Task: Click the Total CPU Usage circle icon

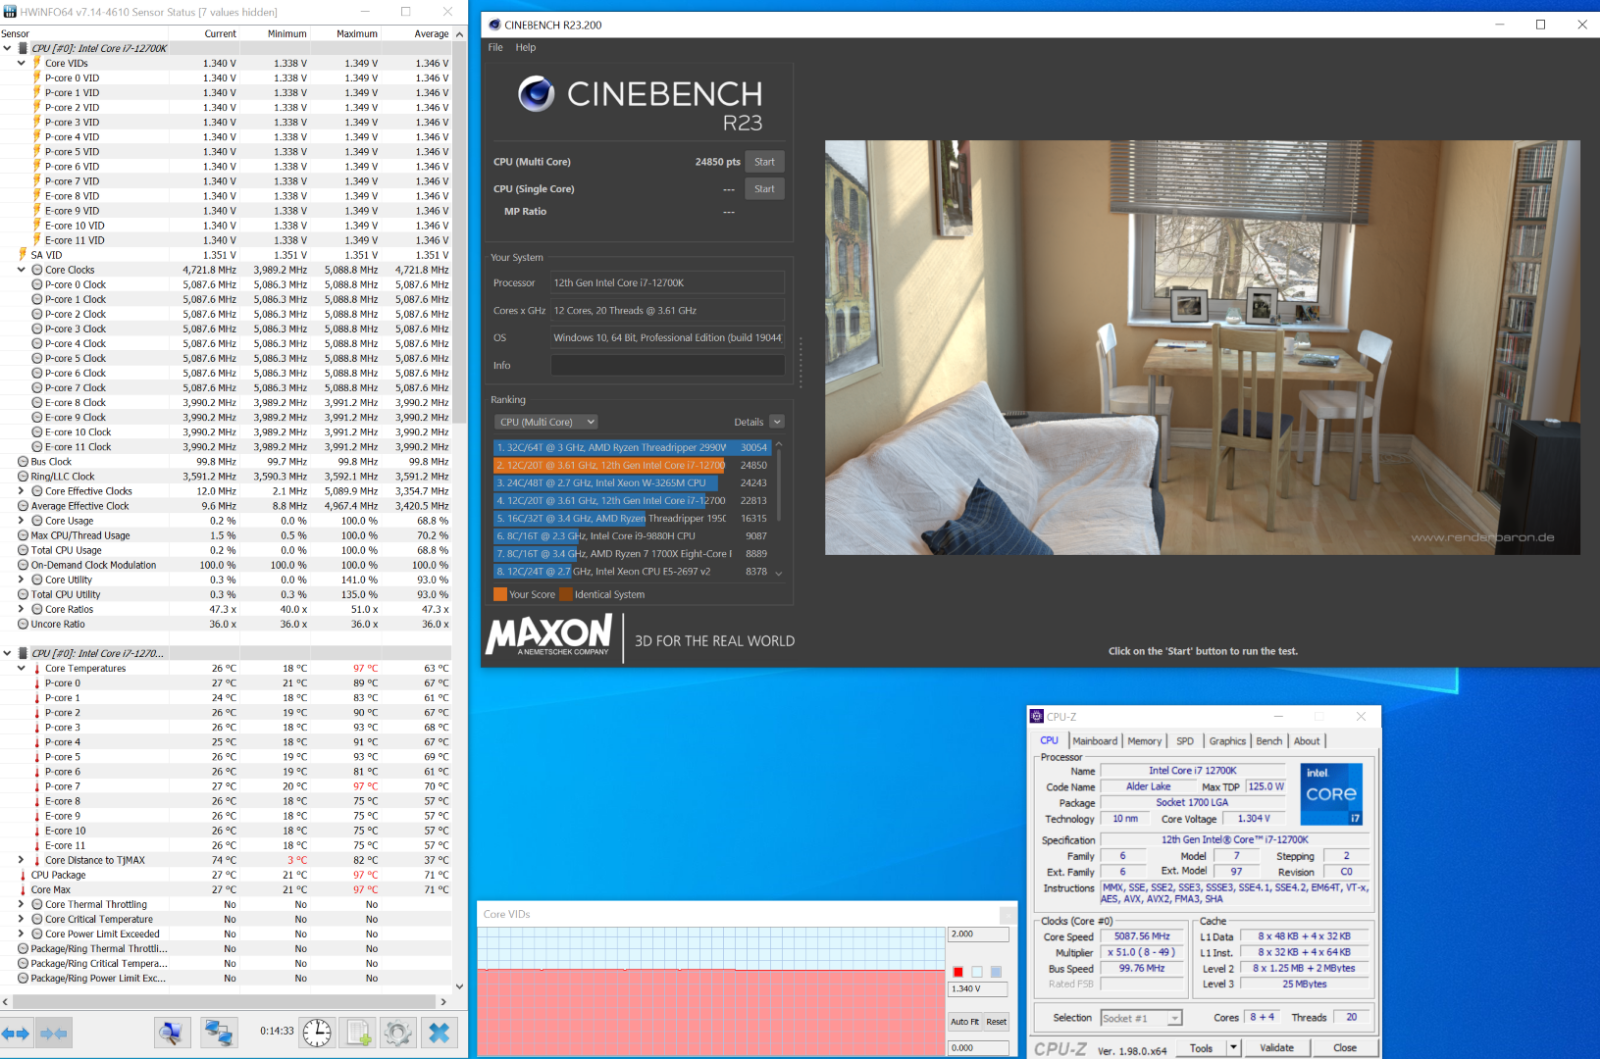Action: [x=23, y=550]
